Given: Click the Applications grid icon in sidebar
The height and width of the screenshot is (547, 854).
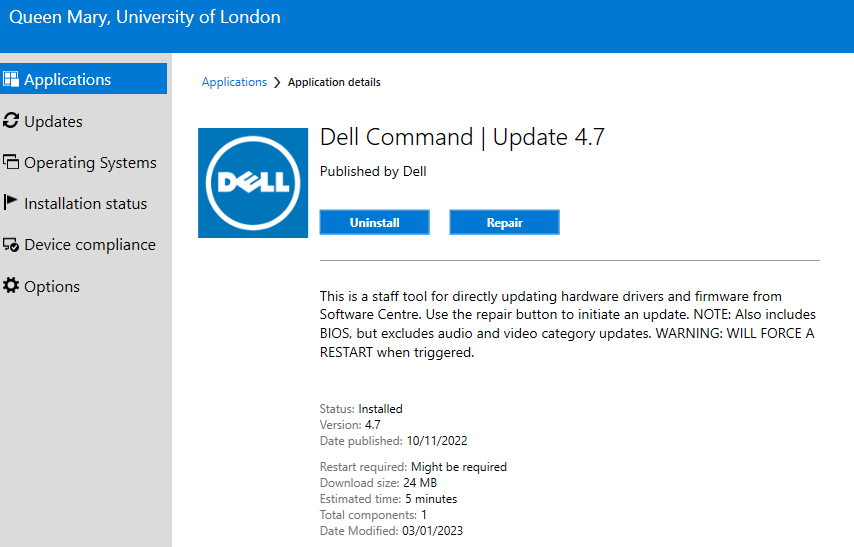Looking at the screenshot, I should pyautogui.click(x=12, y=80).
